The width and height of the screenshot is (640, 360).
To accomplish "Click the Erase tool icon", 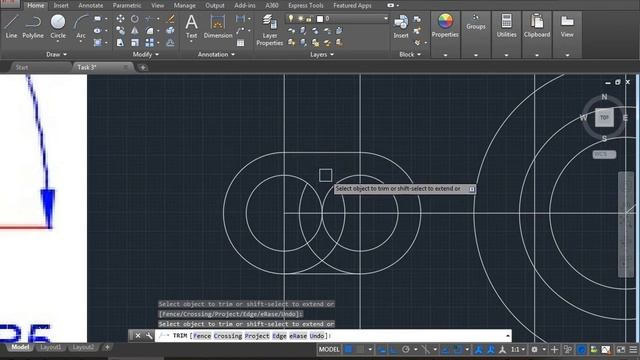I will pyautogui.click(x=171, y=19).
